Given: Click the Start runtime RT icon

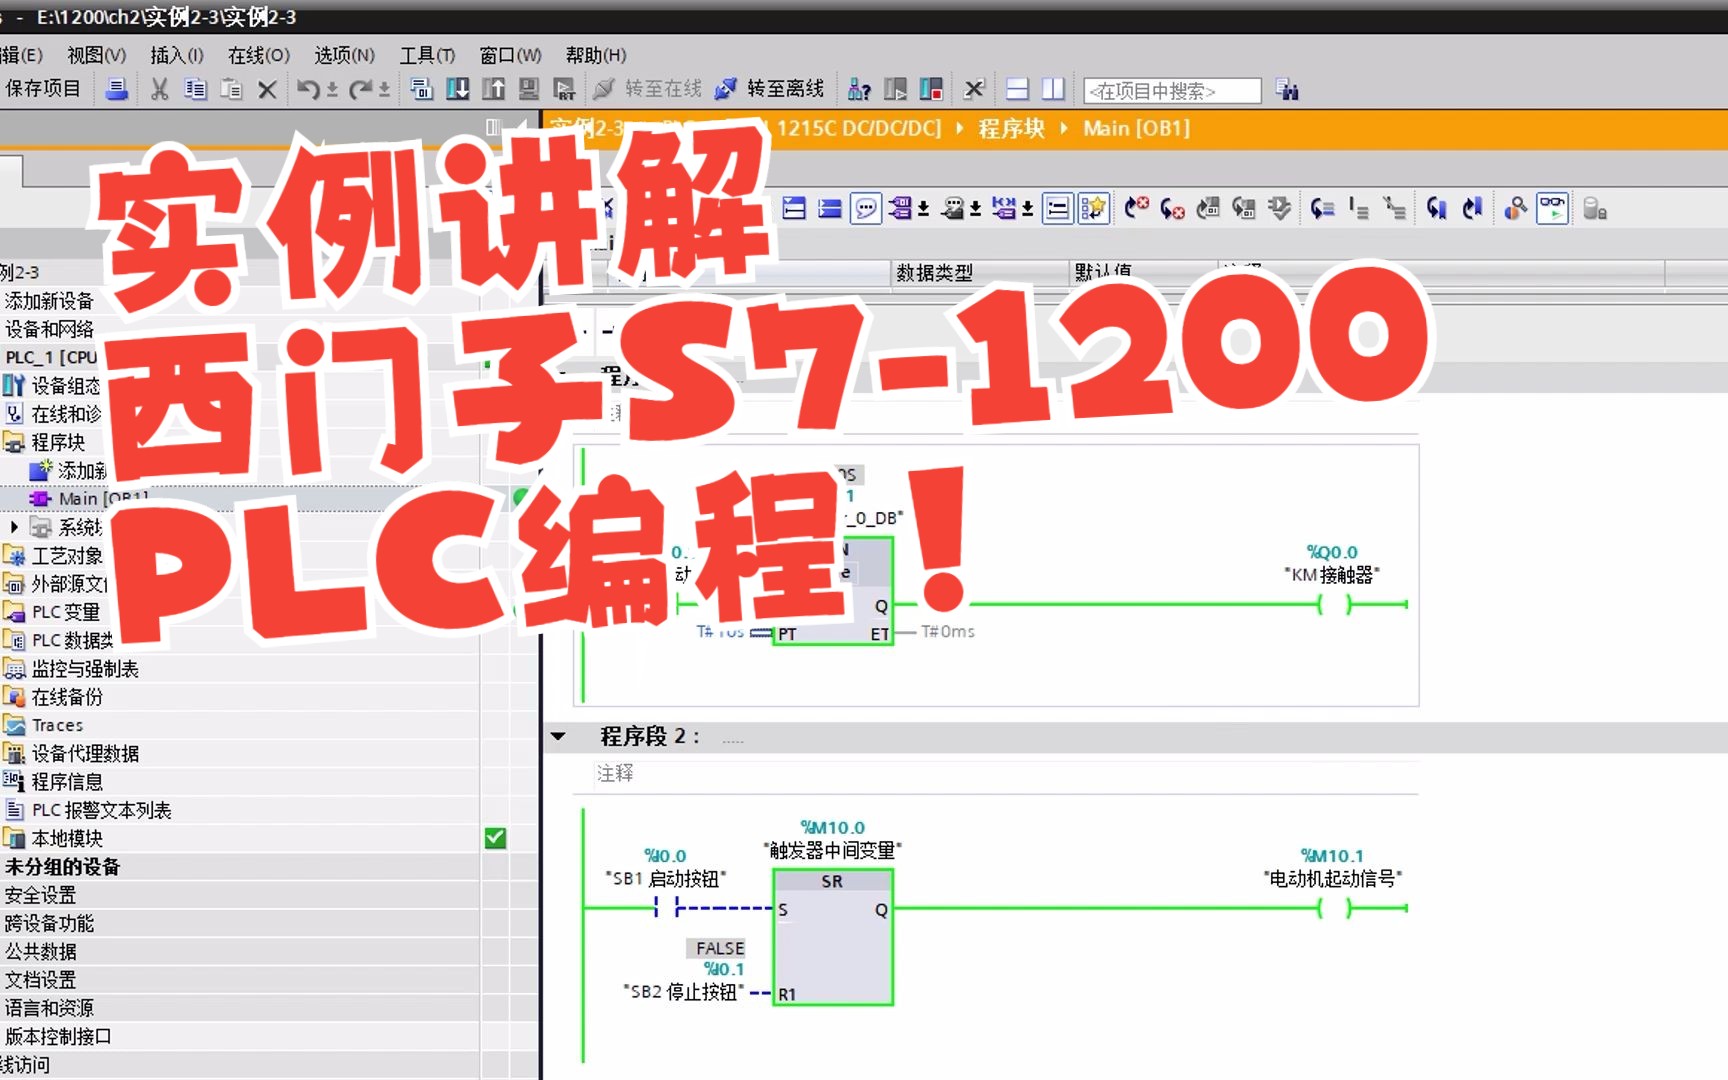Looking at the screenshot, I should tap(565, 90).
